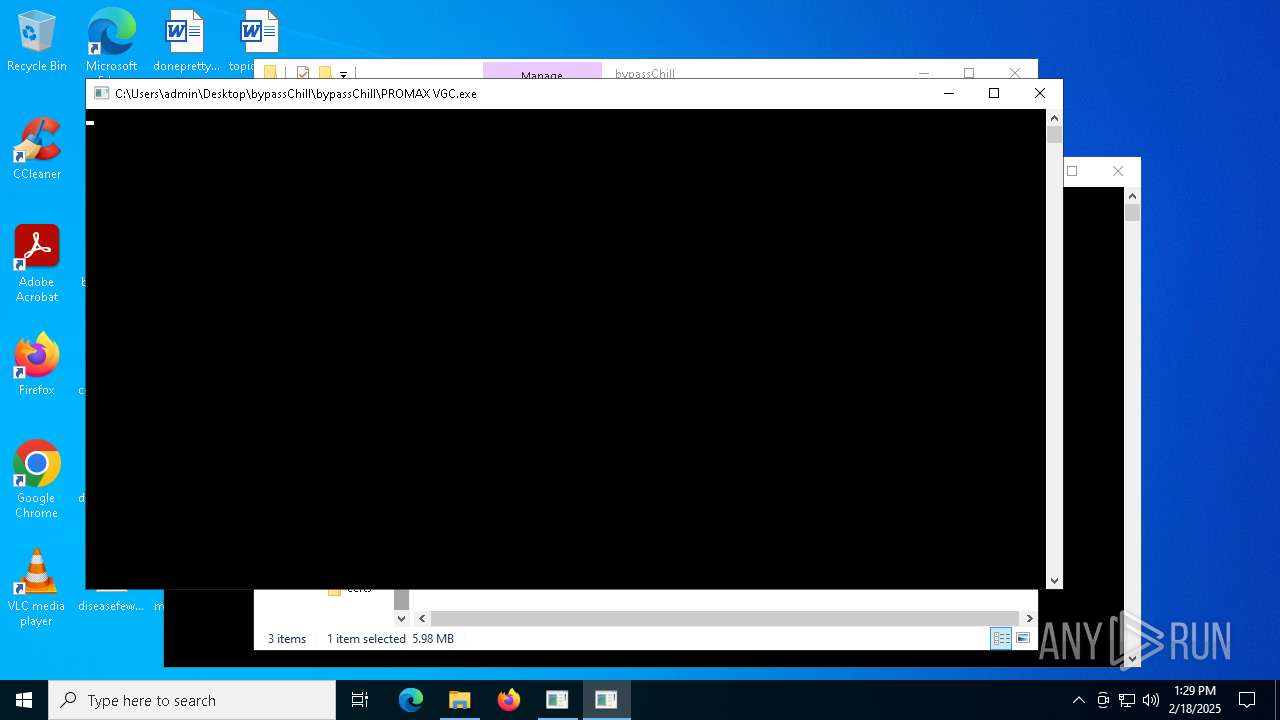Open Microsoft Edge from the taskbar
The image size is (1280, 720).
[411, 700]
